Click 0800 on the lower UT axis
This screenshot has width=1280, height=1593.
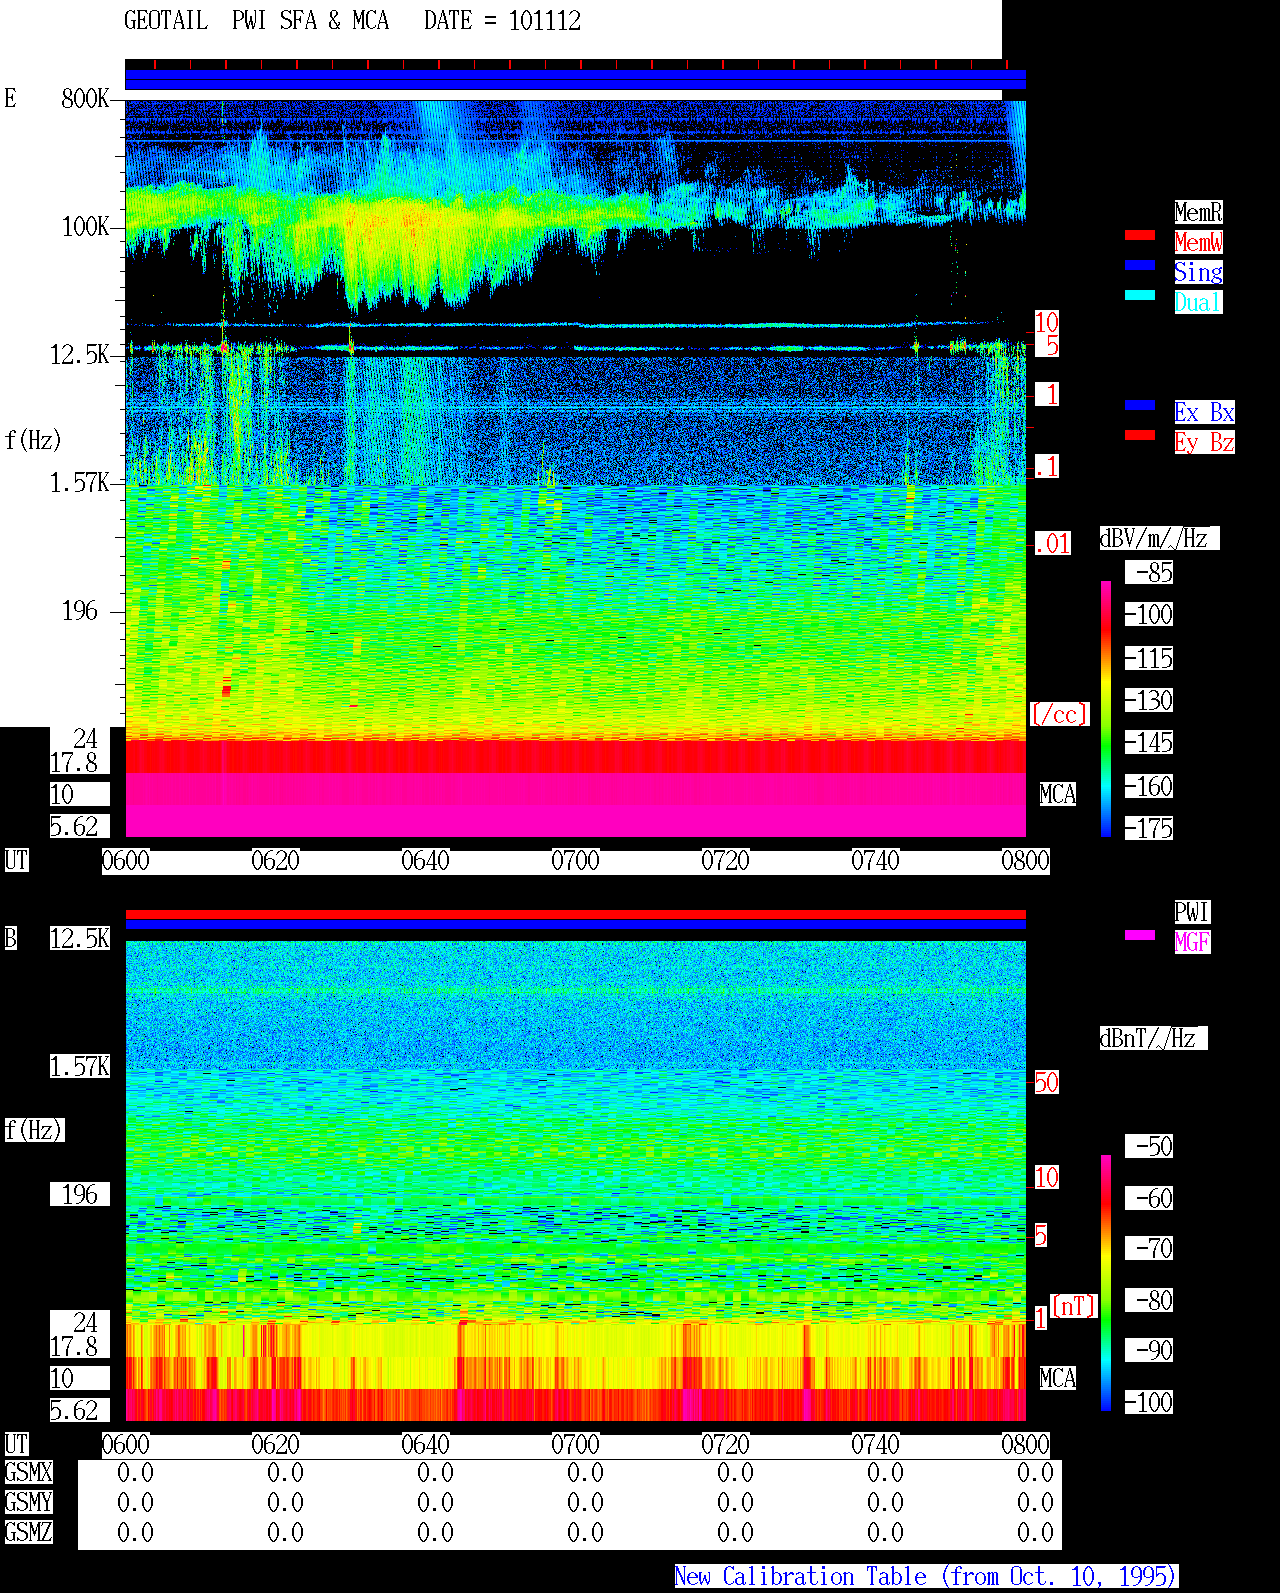(x=1025, y=1445)
